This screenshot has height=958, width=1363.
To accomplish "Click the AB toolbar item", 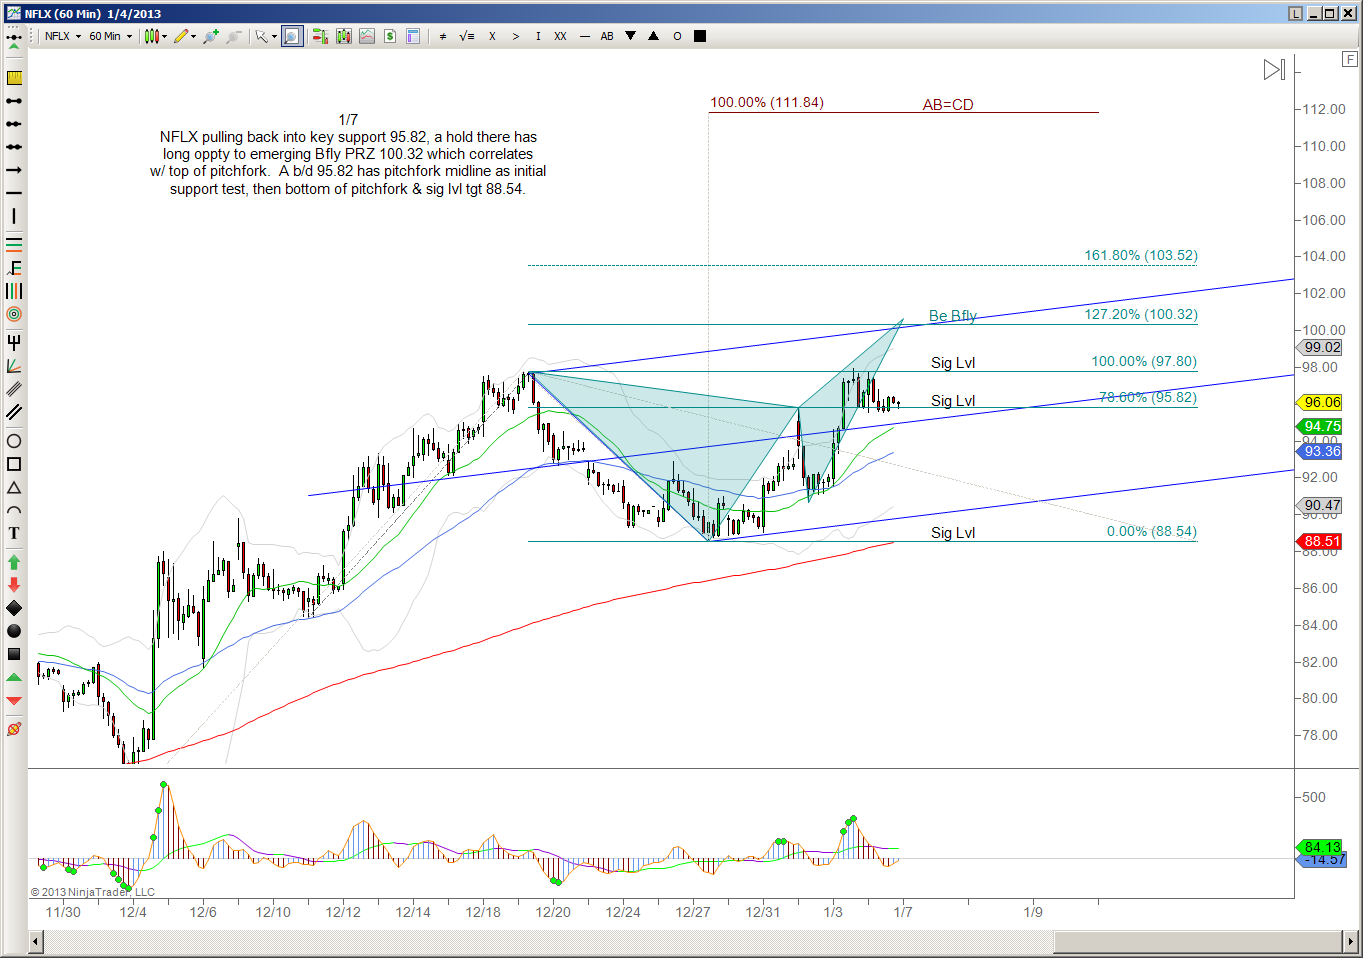I will [x=607, y=36].
